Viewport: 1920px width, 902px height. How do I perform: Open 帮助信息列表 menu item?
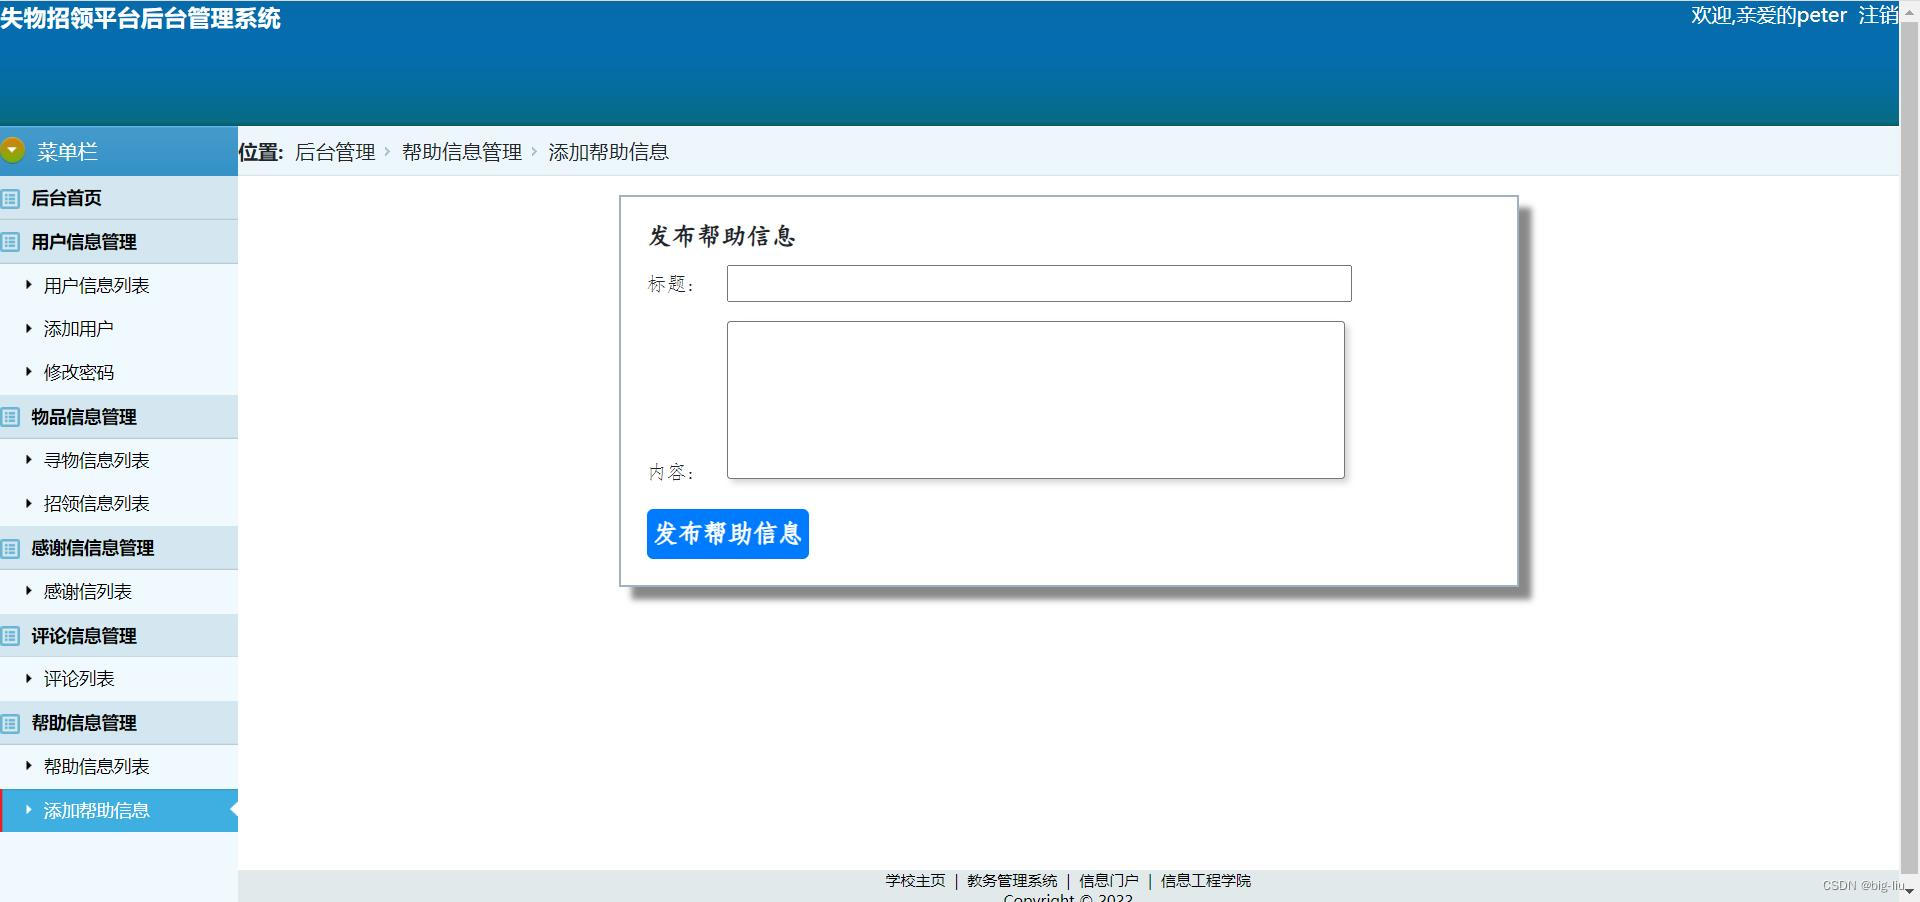(96, 767)
